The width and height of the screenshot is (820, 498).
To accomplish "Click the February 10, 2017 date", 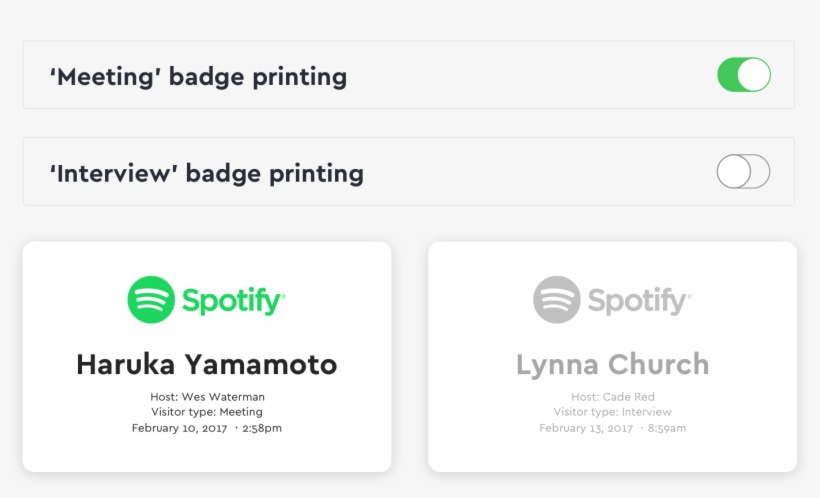I will (x=179, y=428).
